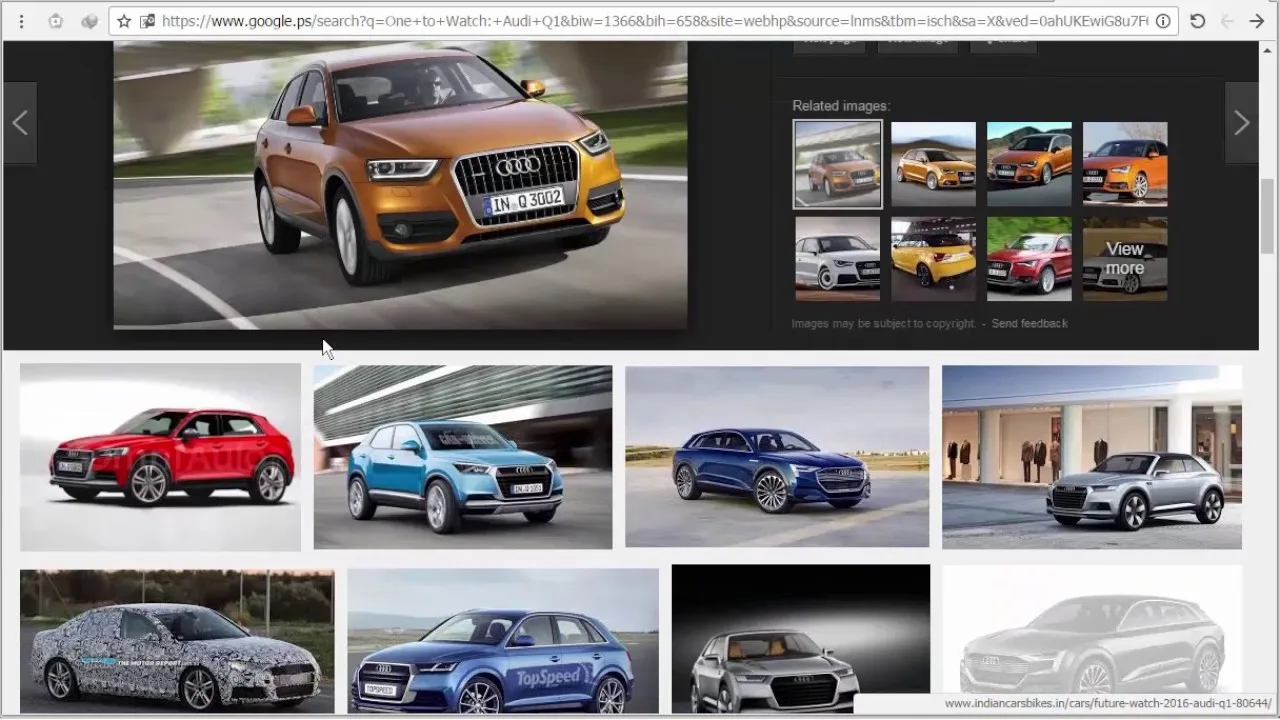Show next image with right arrow
The height and width of the screenshot is (720, 1280).
click(1242, 123)
